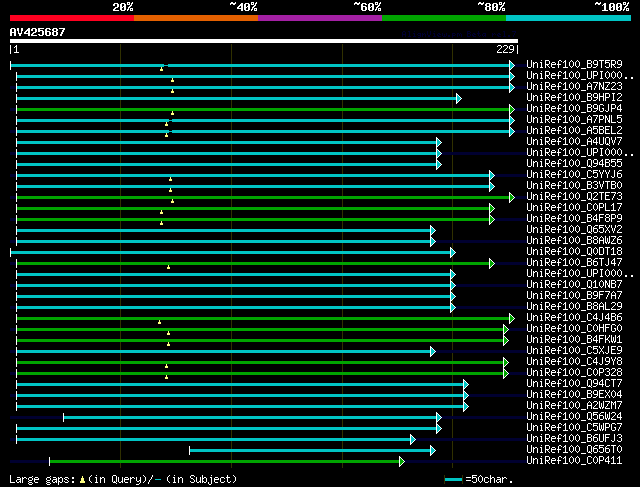Viewport: 640px width, 487px height.
Task: Select the UniRef100_A5BEL2 label
Action: (x=574, y=130)
